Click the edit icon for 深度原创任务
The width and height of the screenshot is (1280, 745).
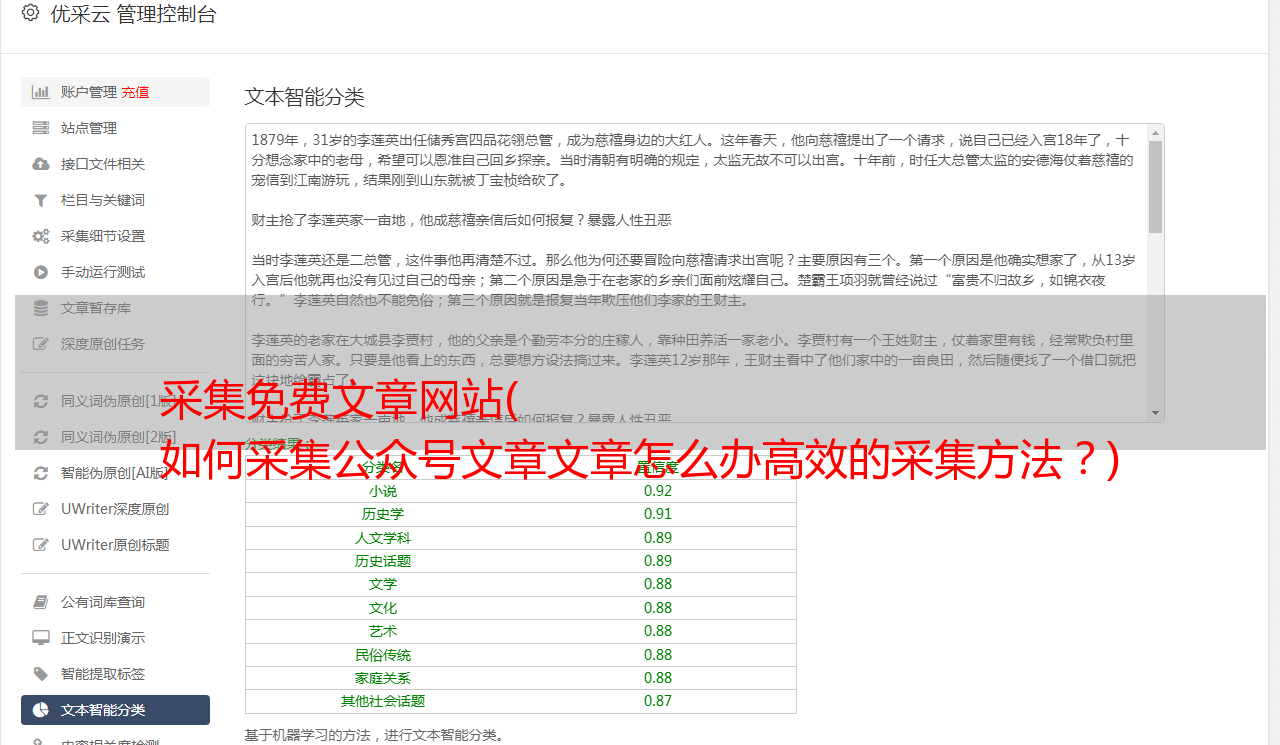(41, 344)
